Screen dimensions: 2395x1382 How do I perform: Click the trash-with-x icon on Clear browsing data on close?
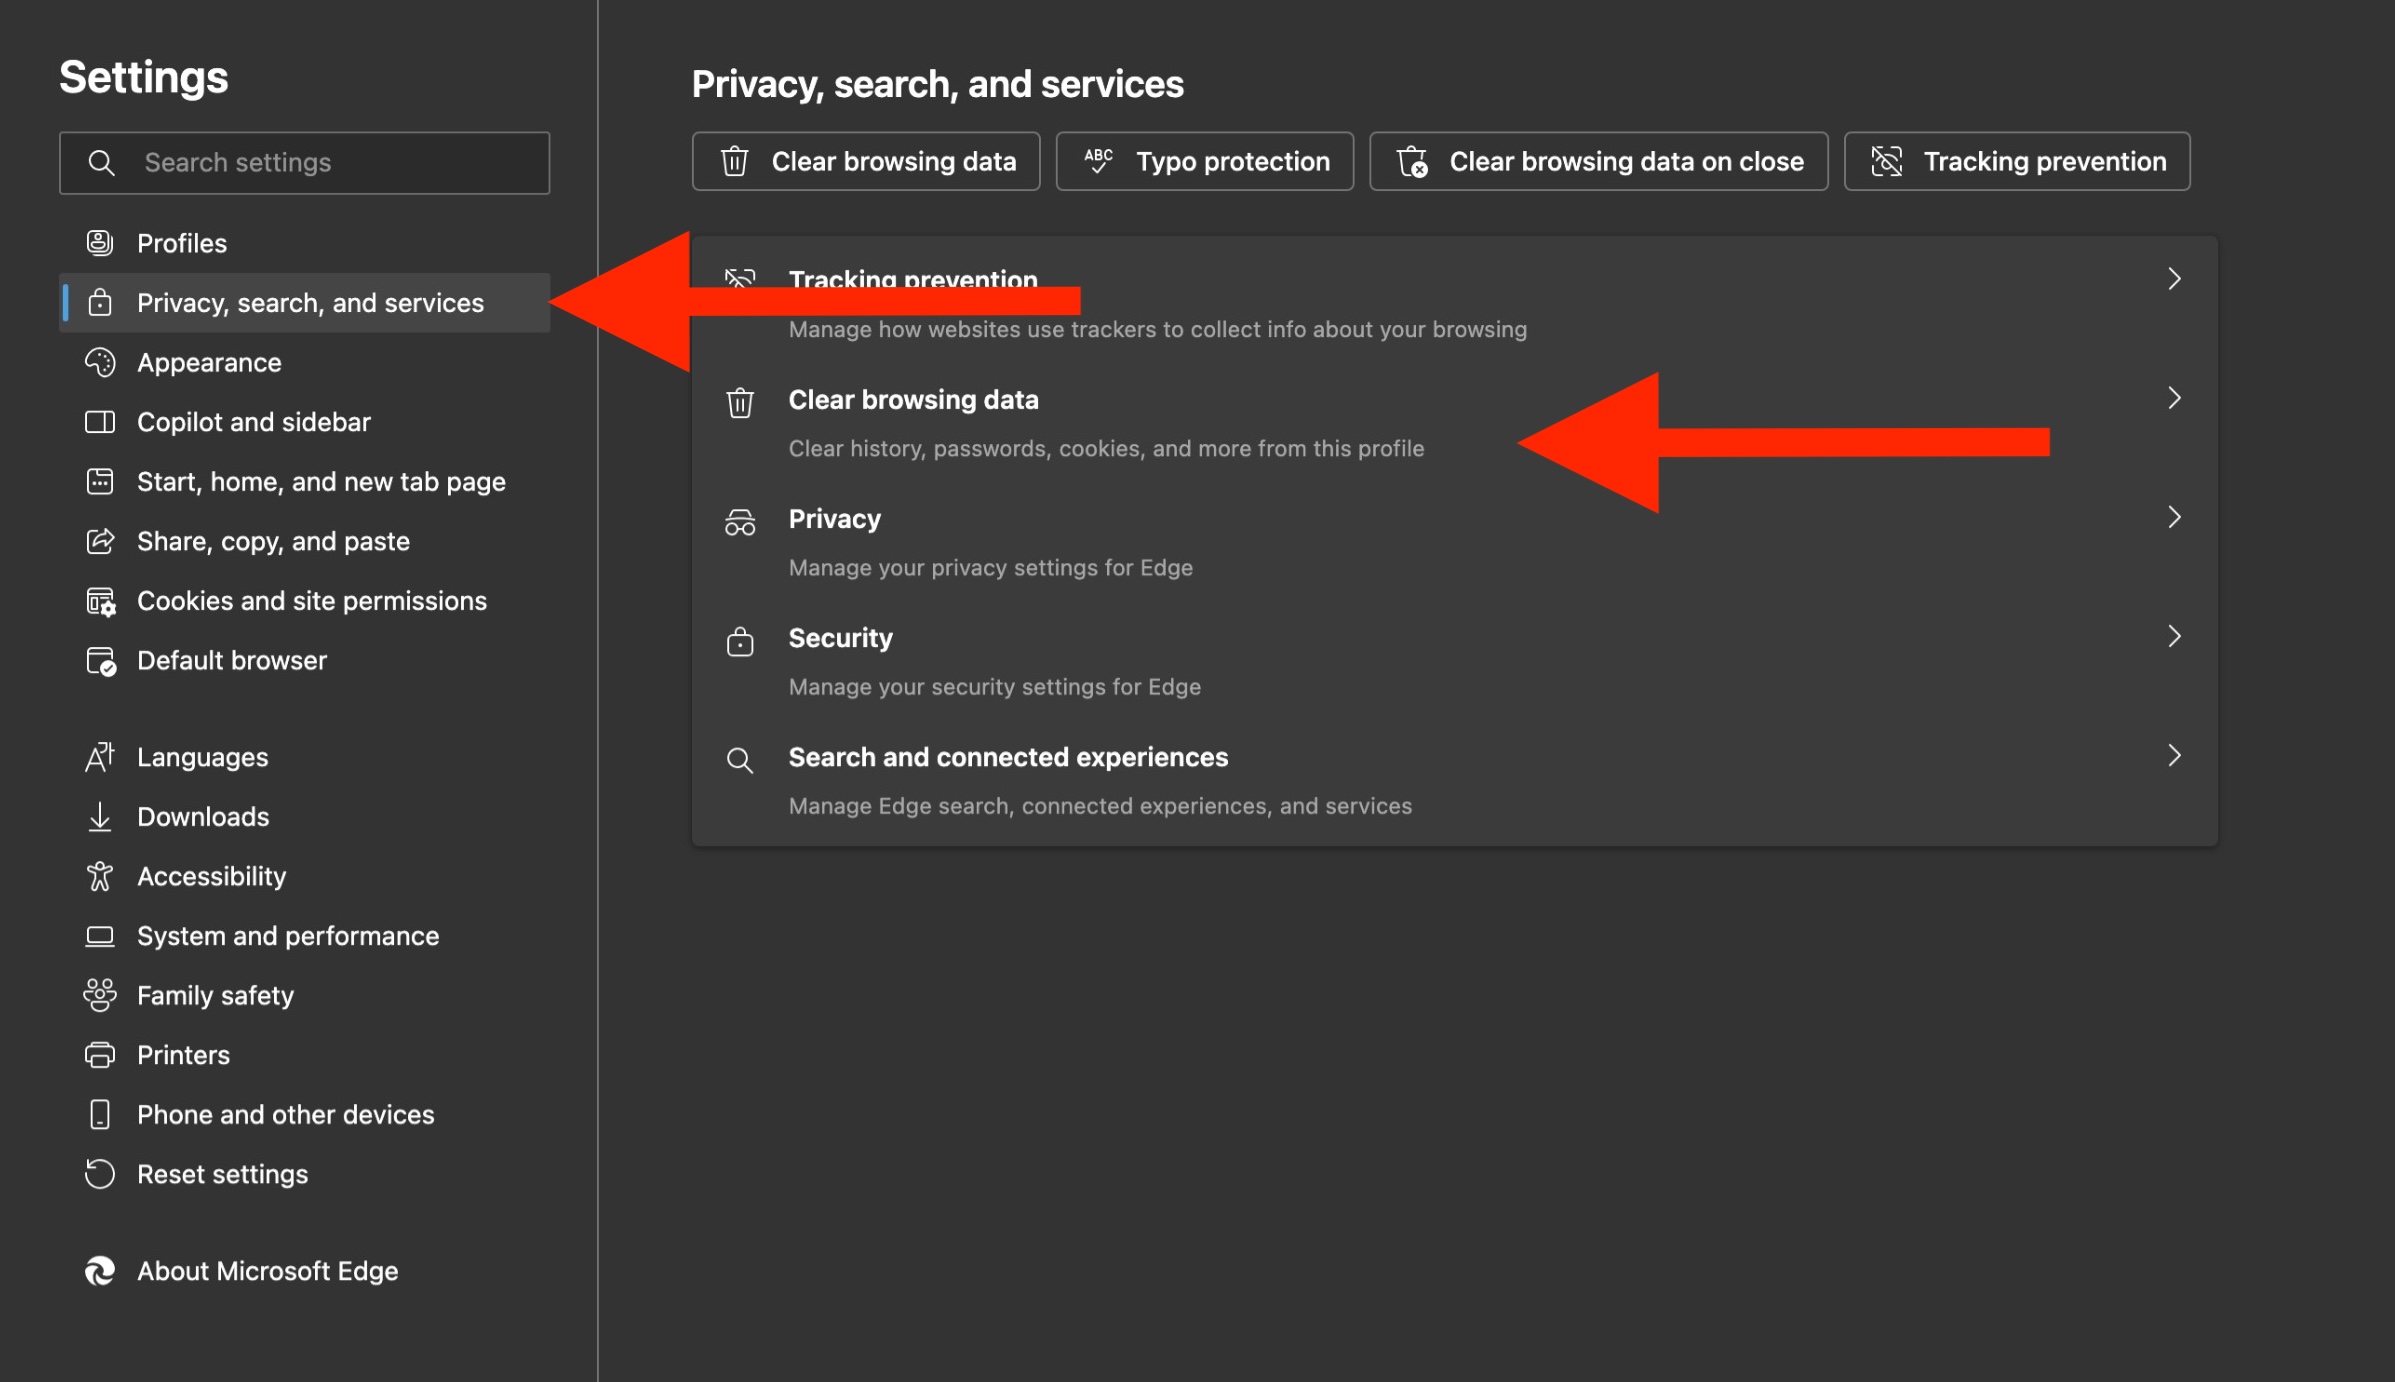[1412, 161]
